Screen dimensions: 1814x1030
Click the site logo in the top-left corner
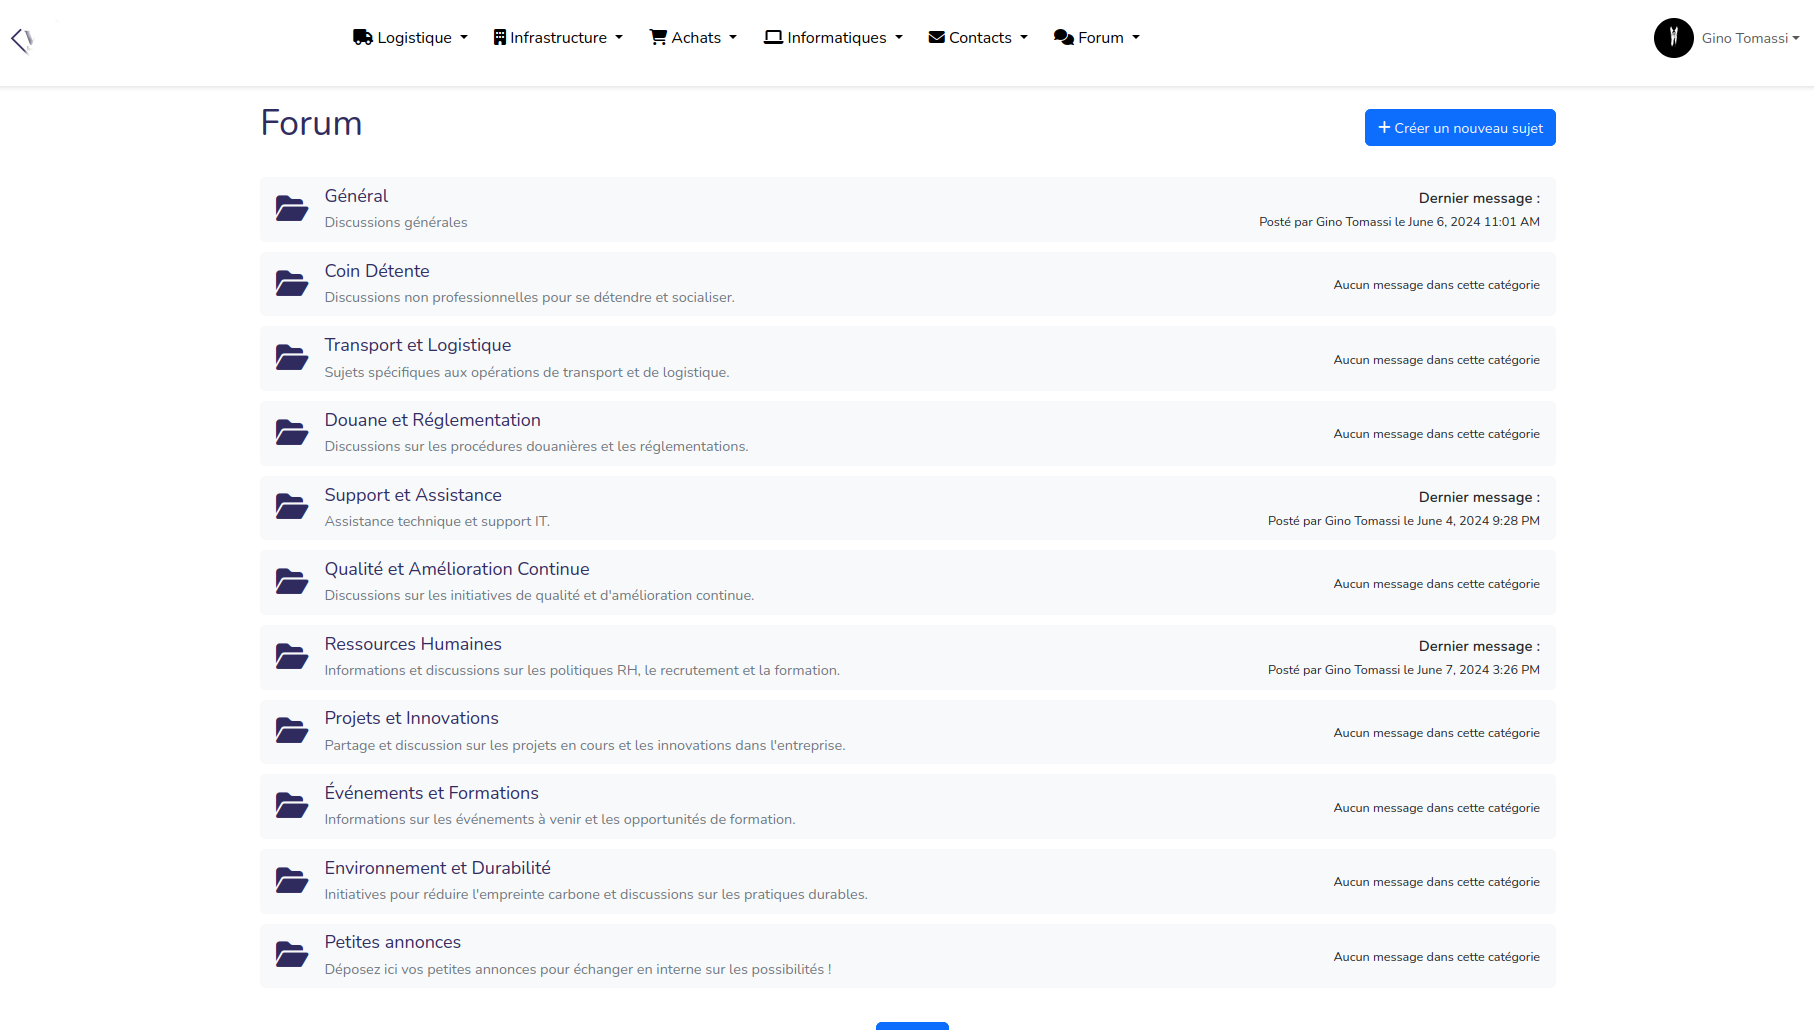tap(22, 39)
